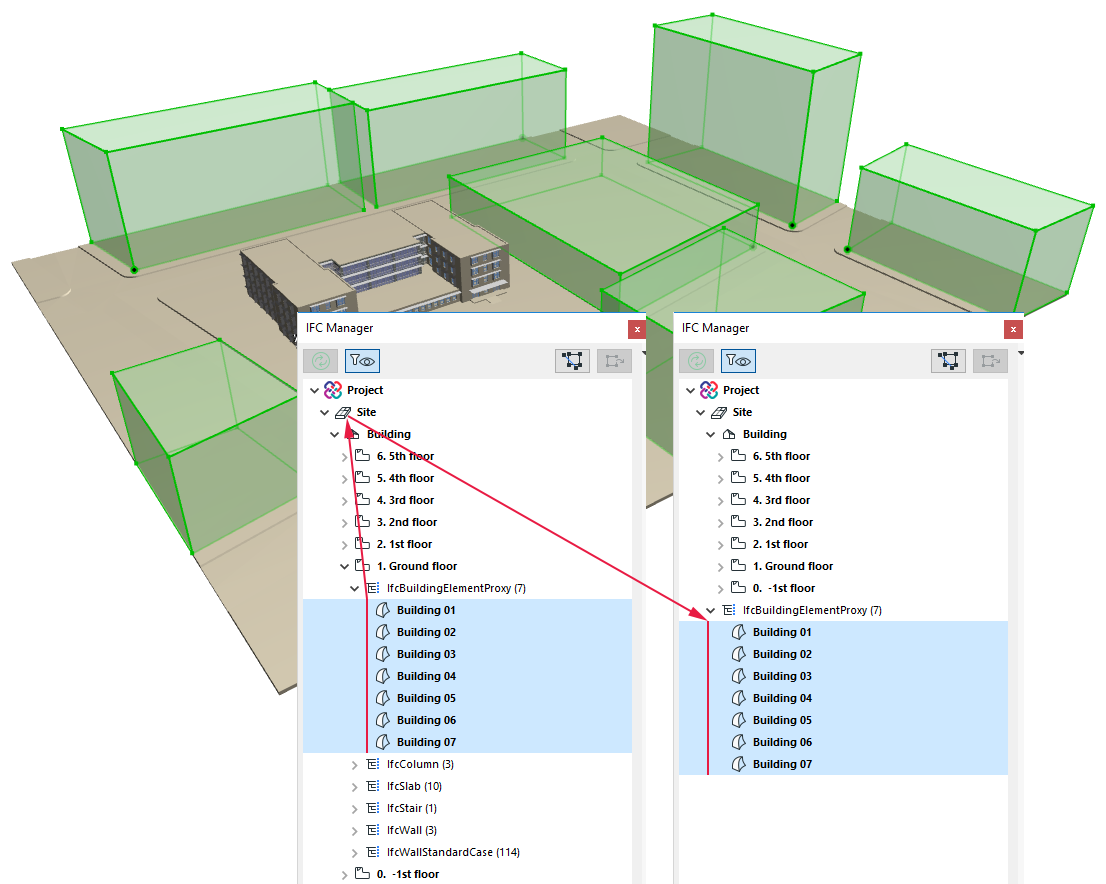The width and height of the screenshot is (1106, 884).
Task: Expand 1. Ground floor in right IFC Manager
Action: pyautogui.click(x=720, y=567)
